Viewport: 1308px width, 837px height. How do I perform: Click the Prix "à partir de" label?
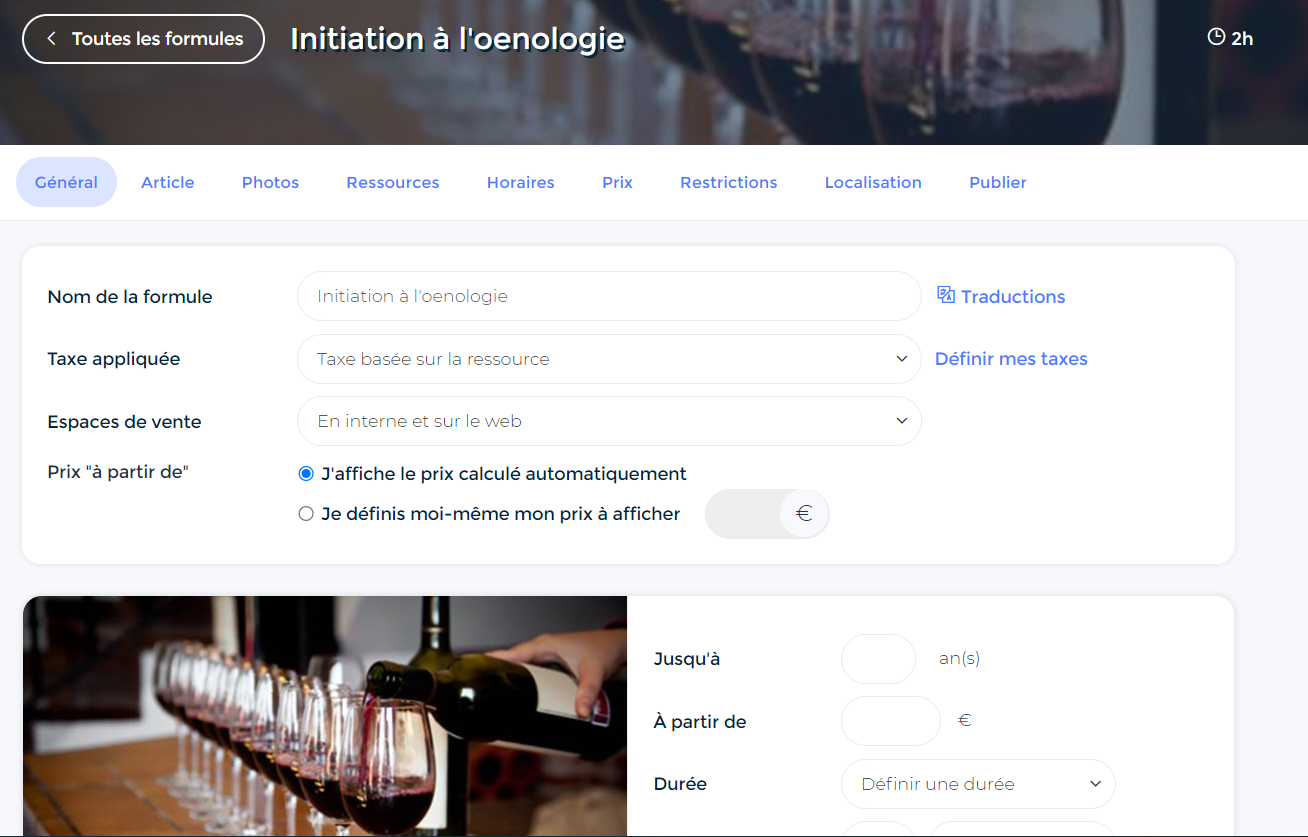click(118, 472)
